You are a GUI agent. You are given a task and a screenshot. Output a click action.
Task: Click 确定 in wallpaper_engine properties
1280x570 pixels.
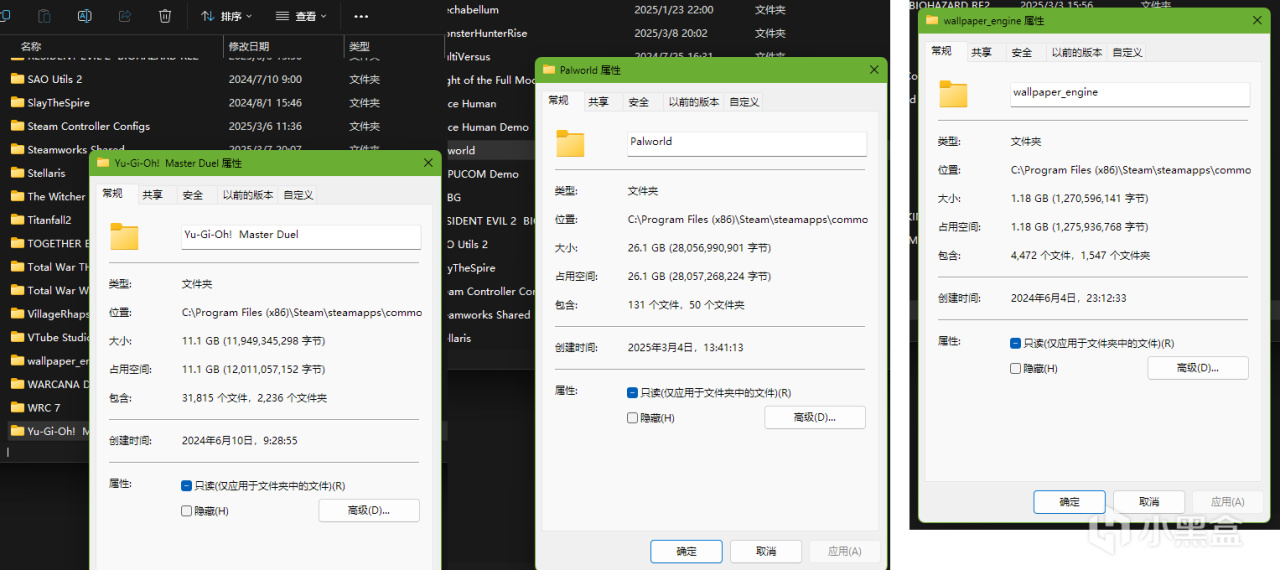point(1069,502)
